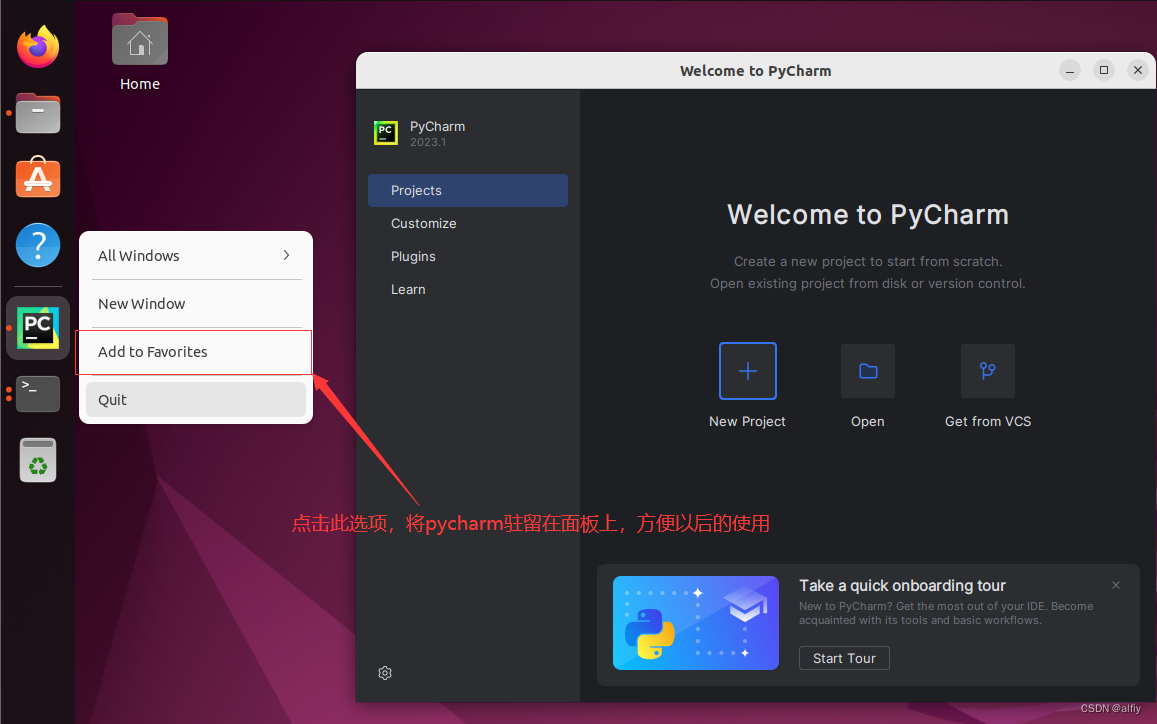This screenshot has height=724, width=1157.
Task: Click the PyCharm icon in the dock
Action: coord(38,328)
